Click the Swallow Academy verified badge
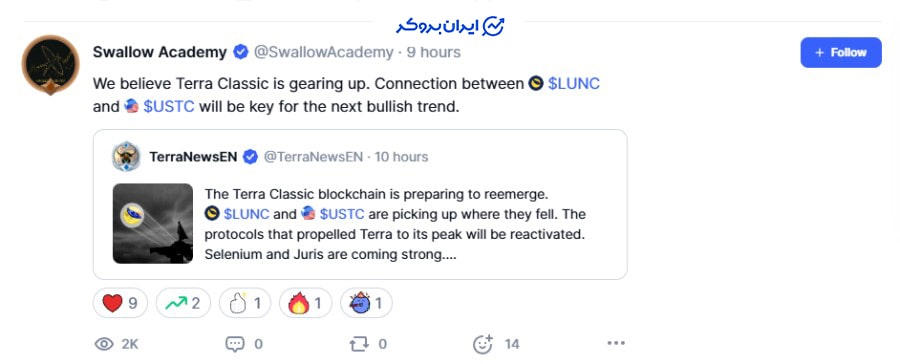The height and width of the screenshot is (364, 900). [240, 52]
